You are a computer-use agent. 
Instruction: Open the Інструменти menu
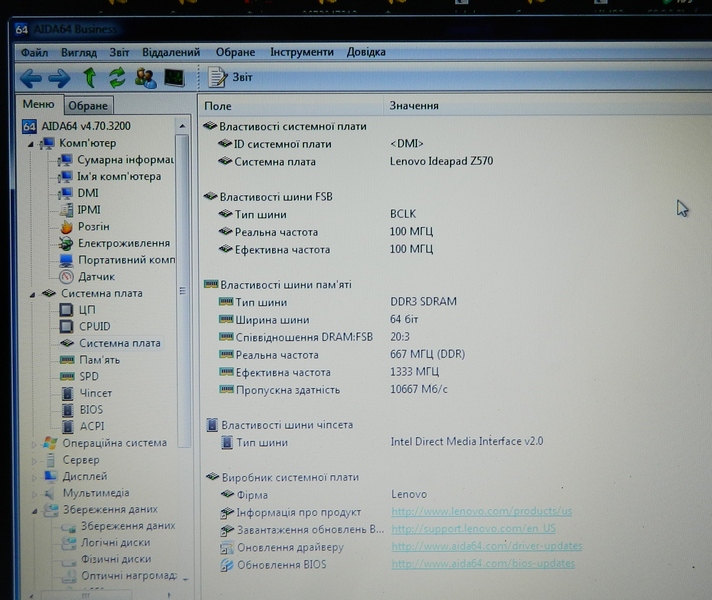tap(301, 52)
